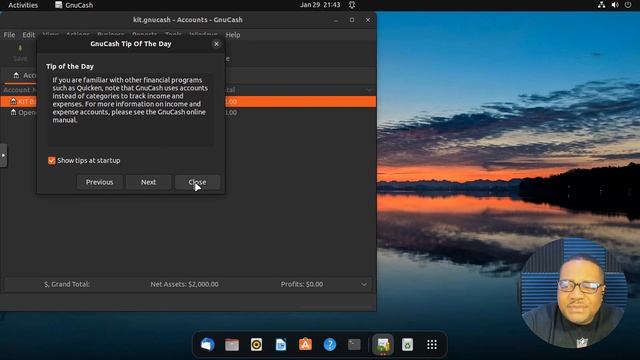Click the tip of the day text area
Image resolution: width=640 pixels, height=360 pixels.
point(131,109)
